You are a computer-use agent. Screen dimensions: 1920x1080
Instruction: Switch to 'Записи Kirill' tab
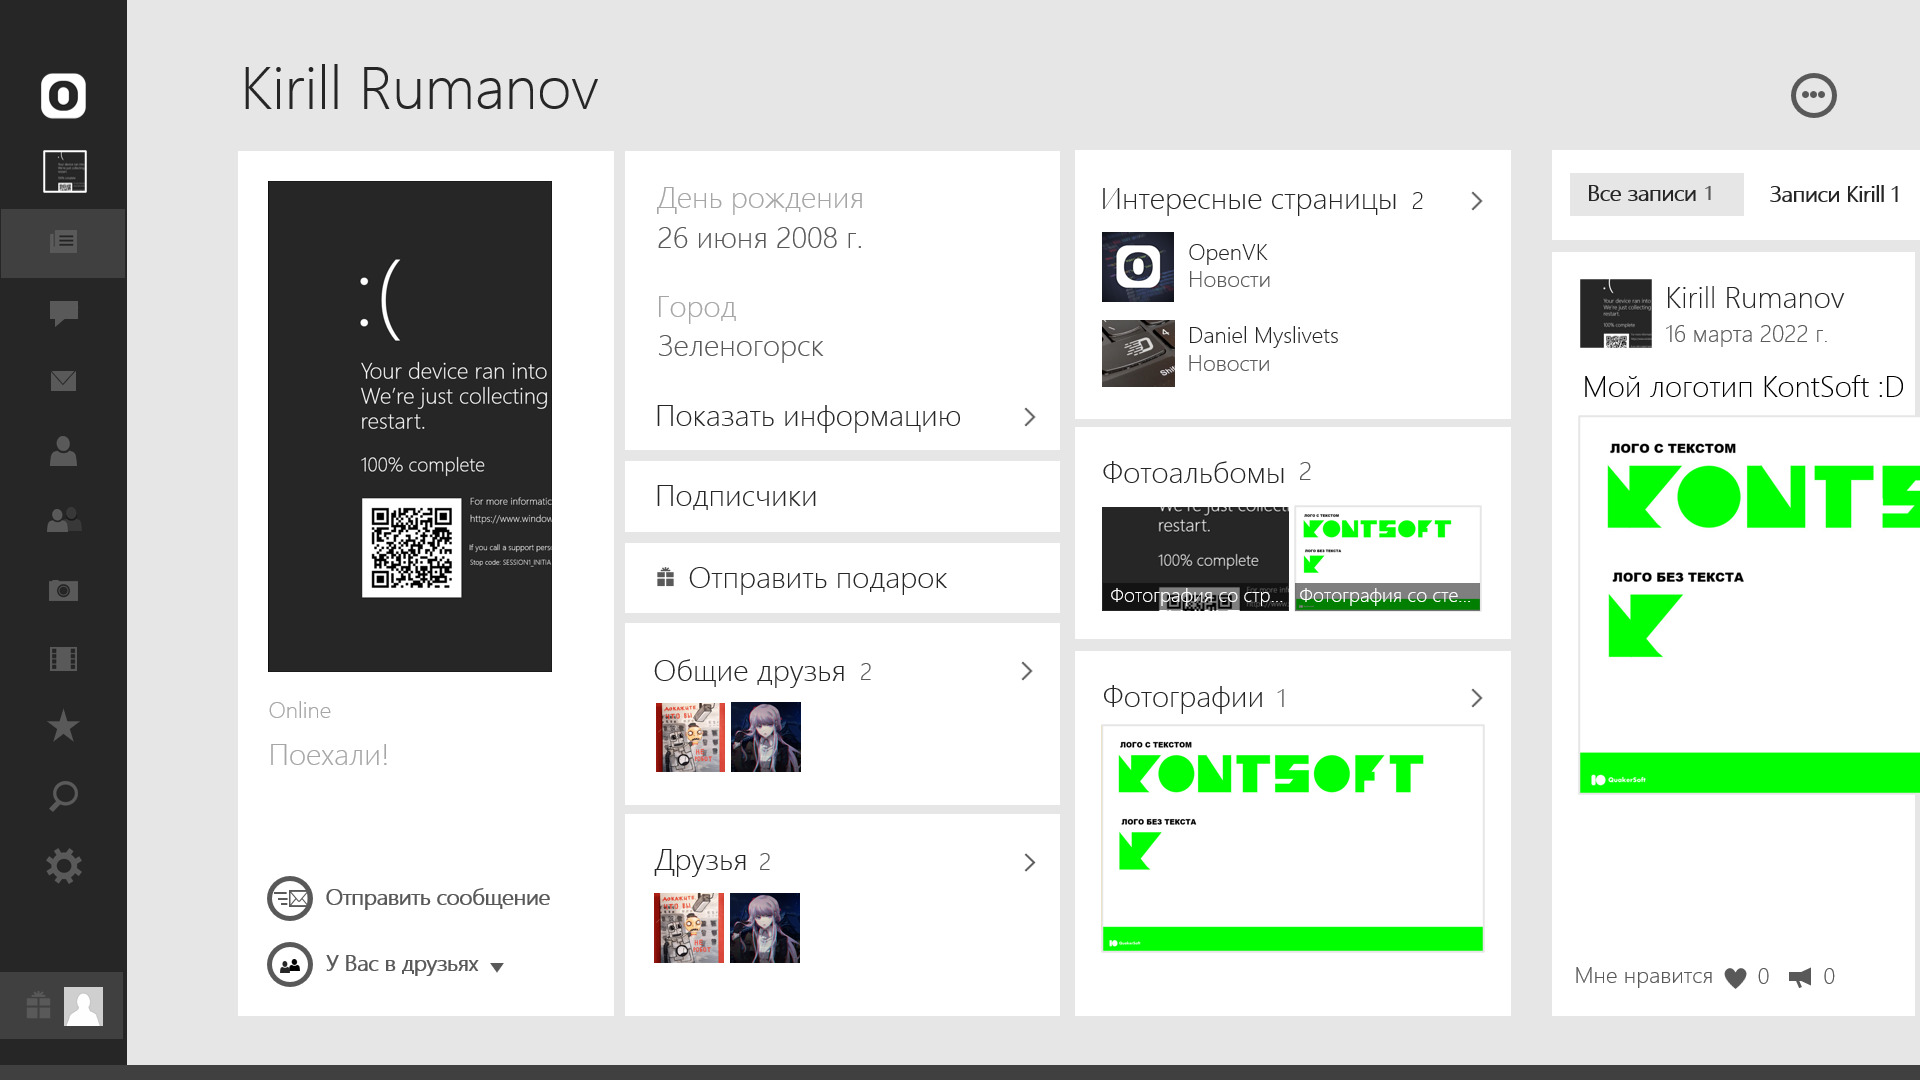[x=1833, y=195]
